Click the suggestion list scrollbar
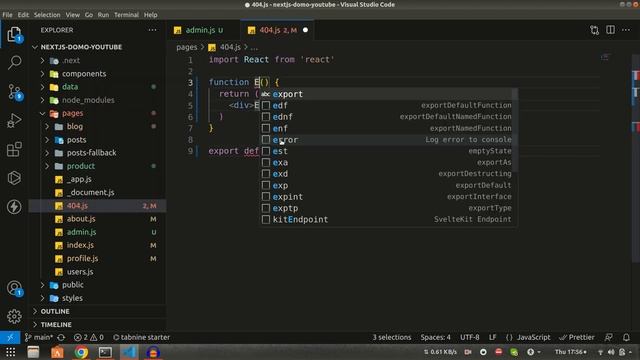The height and width of the screenshot is (360, 640). coord(516,130)
